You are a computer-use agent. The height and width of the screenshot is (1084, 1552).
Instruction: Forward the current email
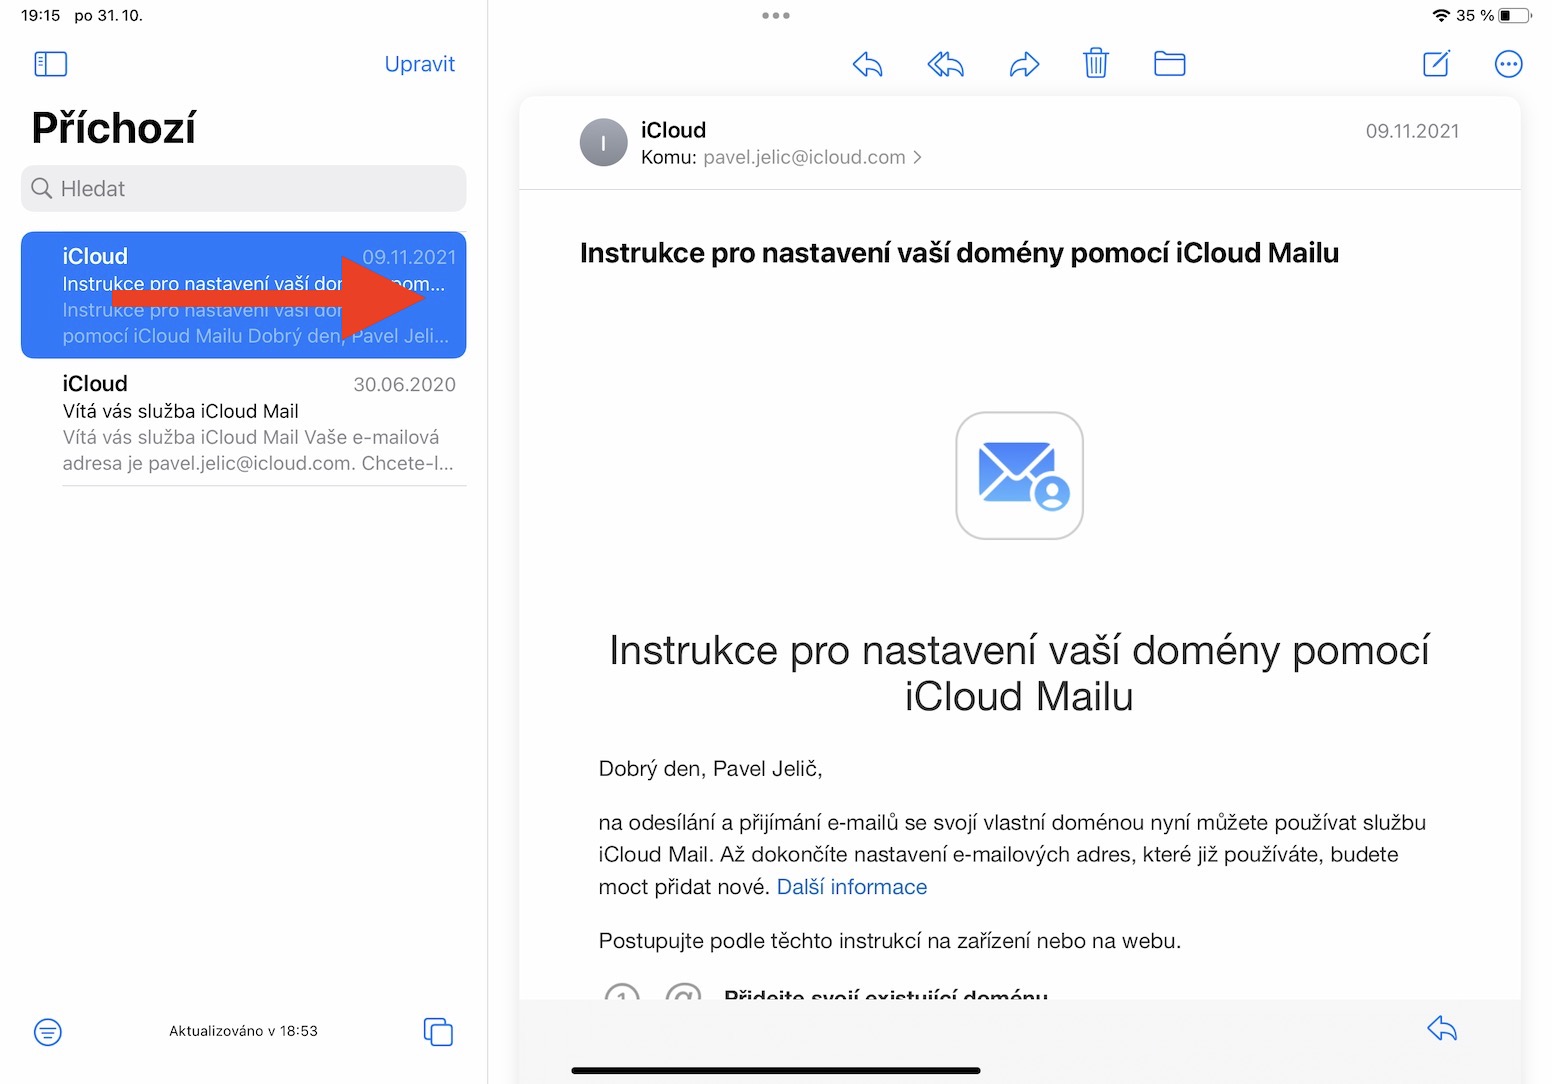[1024, 65]
